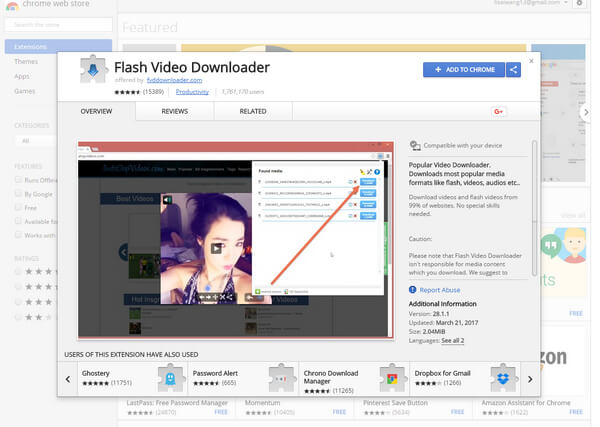600x427 pixels.
Task: Toggle the Runs Offline checkbox
Action: click(x=18, y=180)
